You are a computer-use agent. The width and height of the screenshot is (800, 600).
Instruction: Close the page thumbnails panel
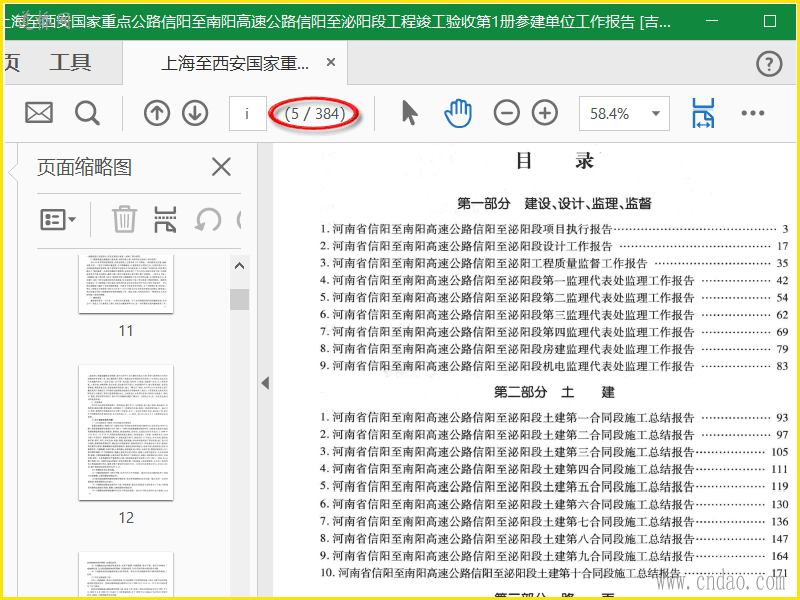[x=221, y=167]
